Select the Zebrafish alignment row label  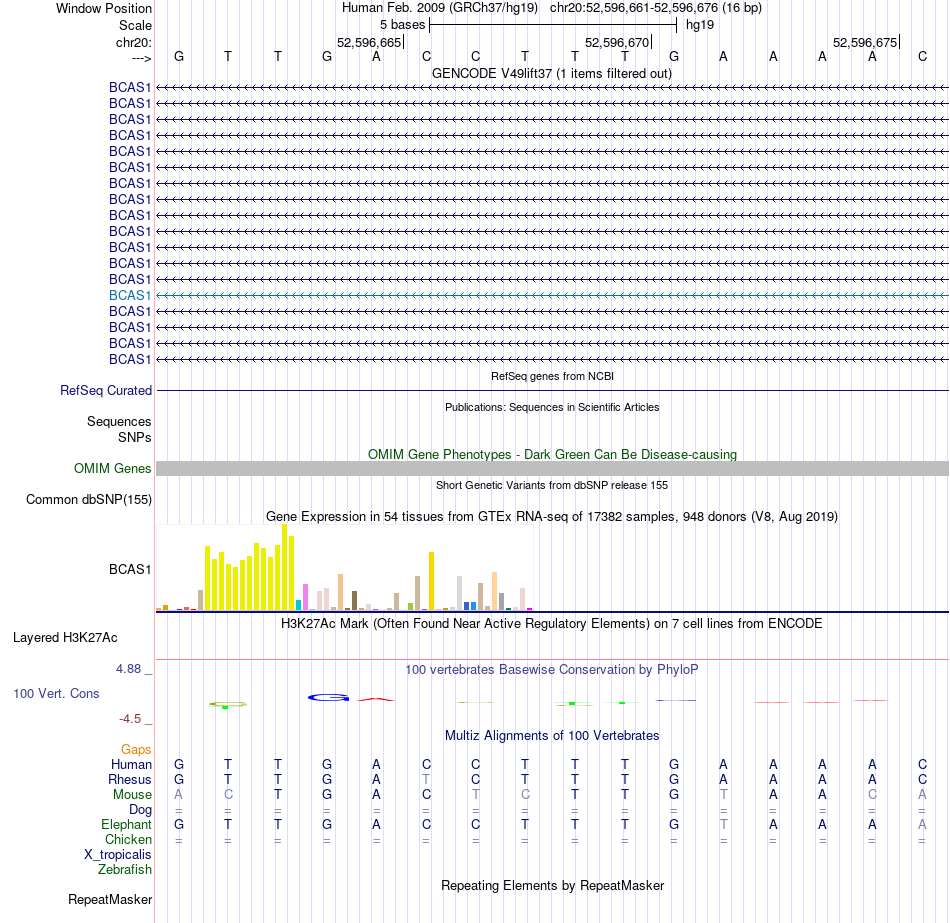[125, 869]
